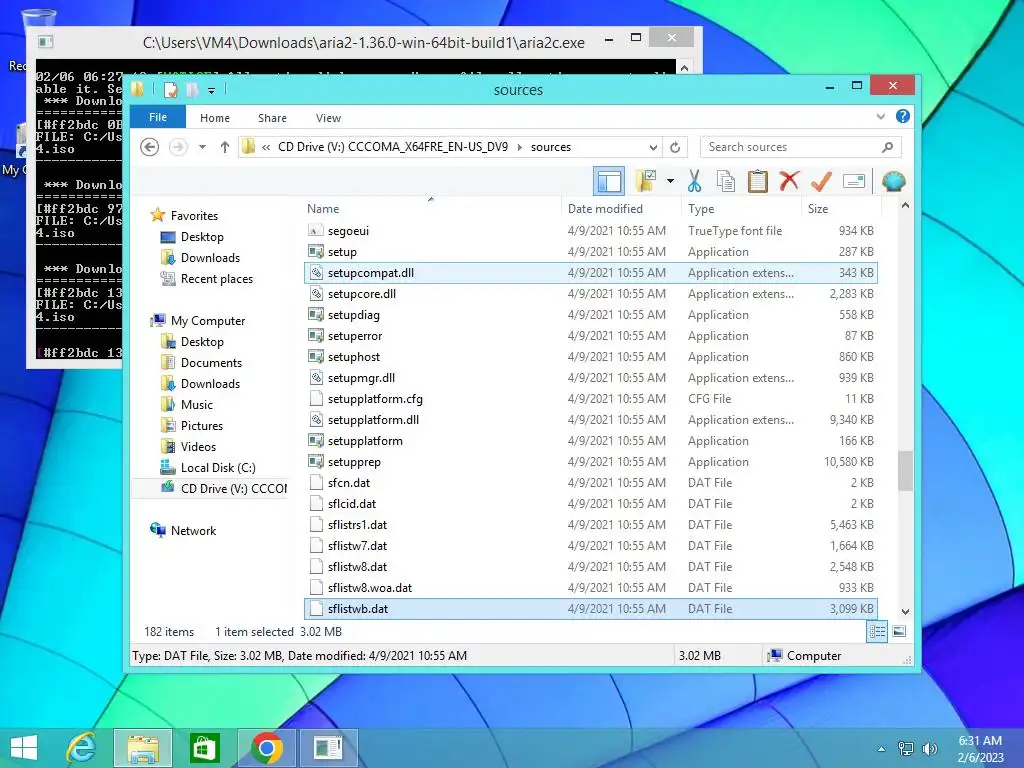Open Documents under My Computer

pos(211,362)
